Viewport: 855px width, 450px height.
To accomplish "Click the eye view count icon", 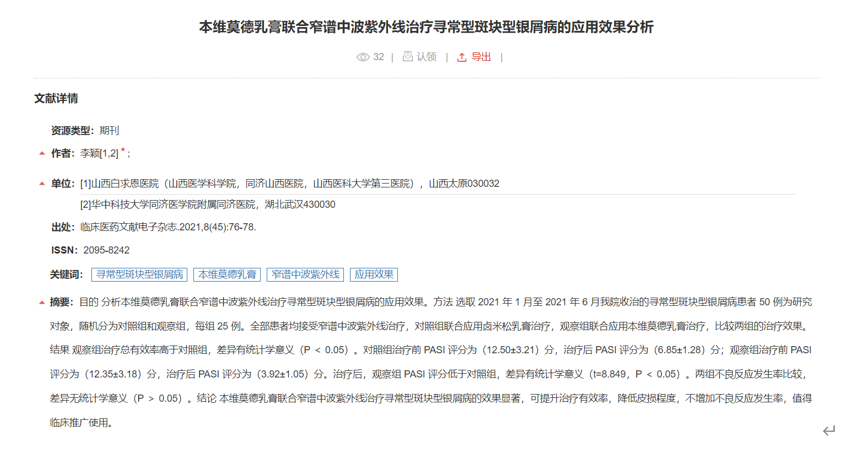I will (363, 57).
